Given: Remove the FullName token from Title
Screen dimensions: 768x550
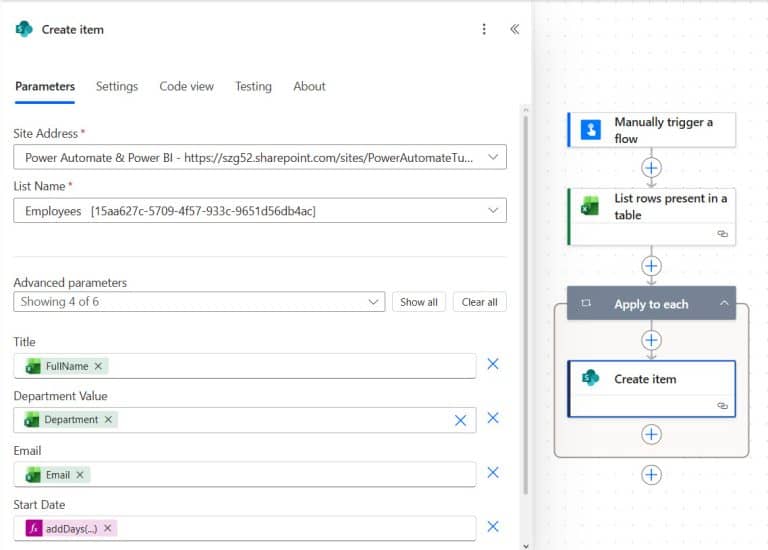Looking at the screenshot, I should [x=98, y=366].
